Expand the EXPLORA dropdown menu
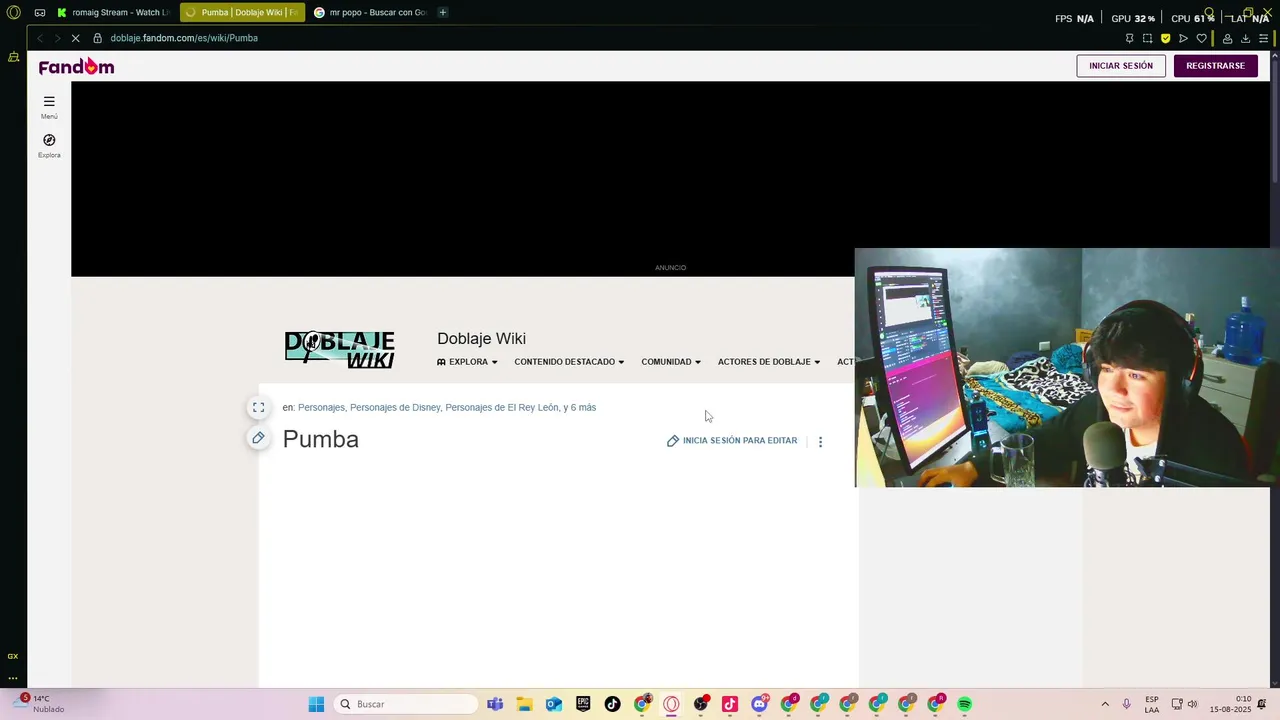This screenshot has width=1280, height=720. tap(467, 362)
